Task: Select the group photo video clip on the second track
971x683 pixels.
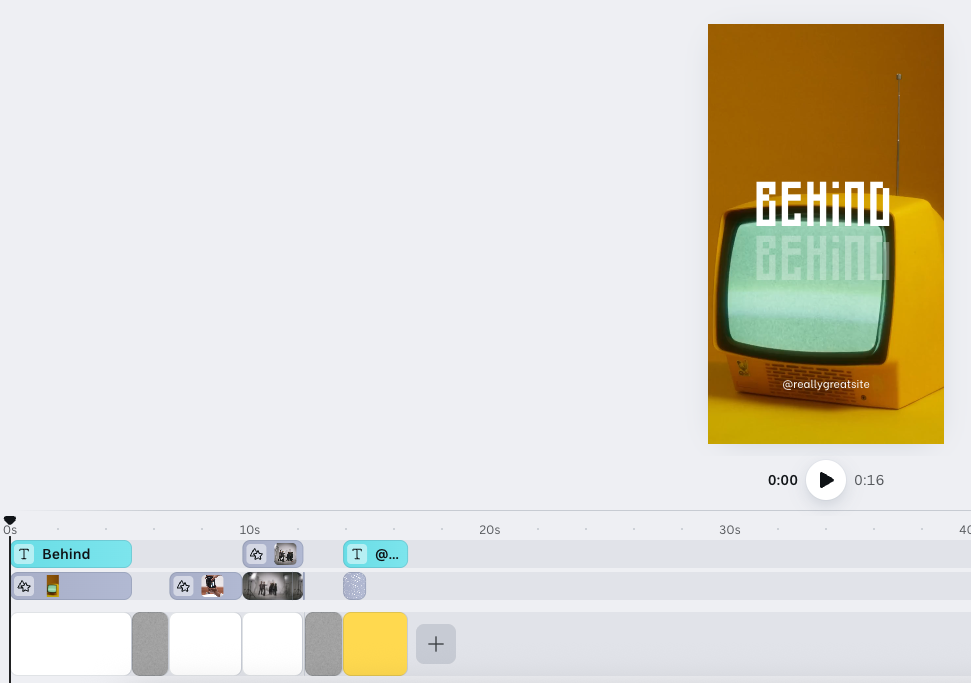Action: [273, 586]
